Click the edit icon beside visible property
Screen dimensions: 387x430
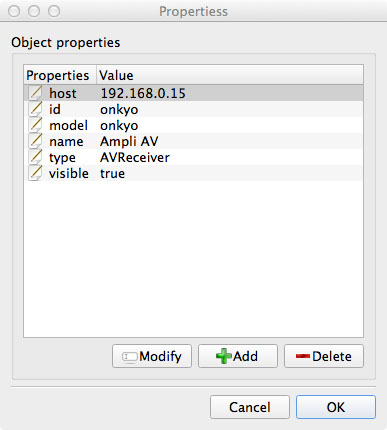tap(35, 173)
